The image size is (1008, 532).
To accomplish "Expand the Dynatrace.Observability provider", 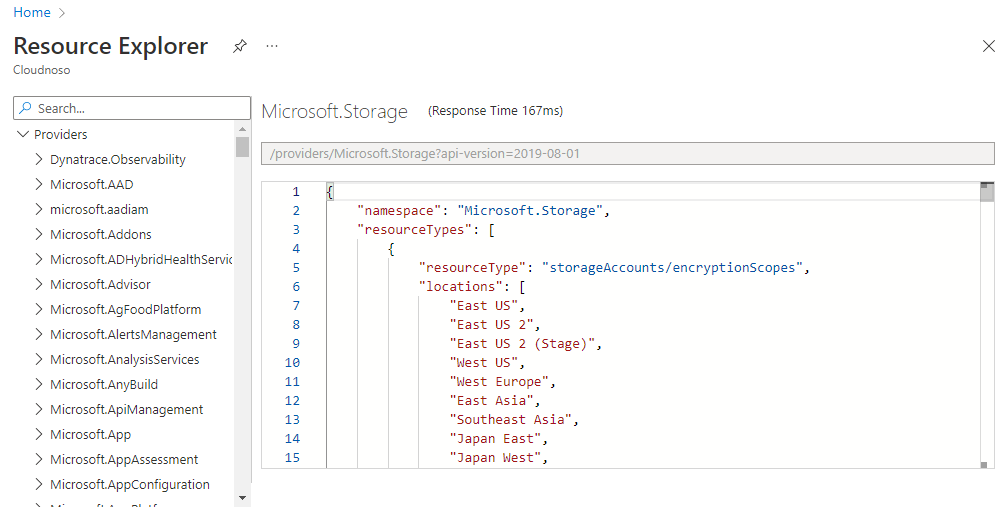I will click(39, 159).
